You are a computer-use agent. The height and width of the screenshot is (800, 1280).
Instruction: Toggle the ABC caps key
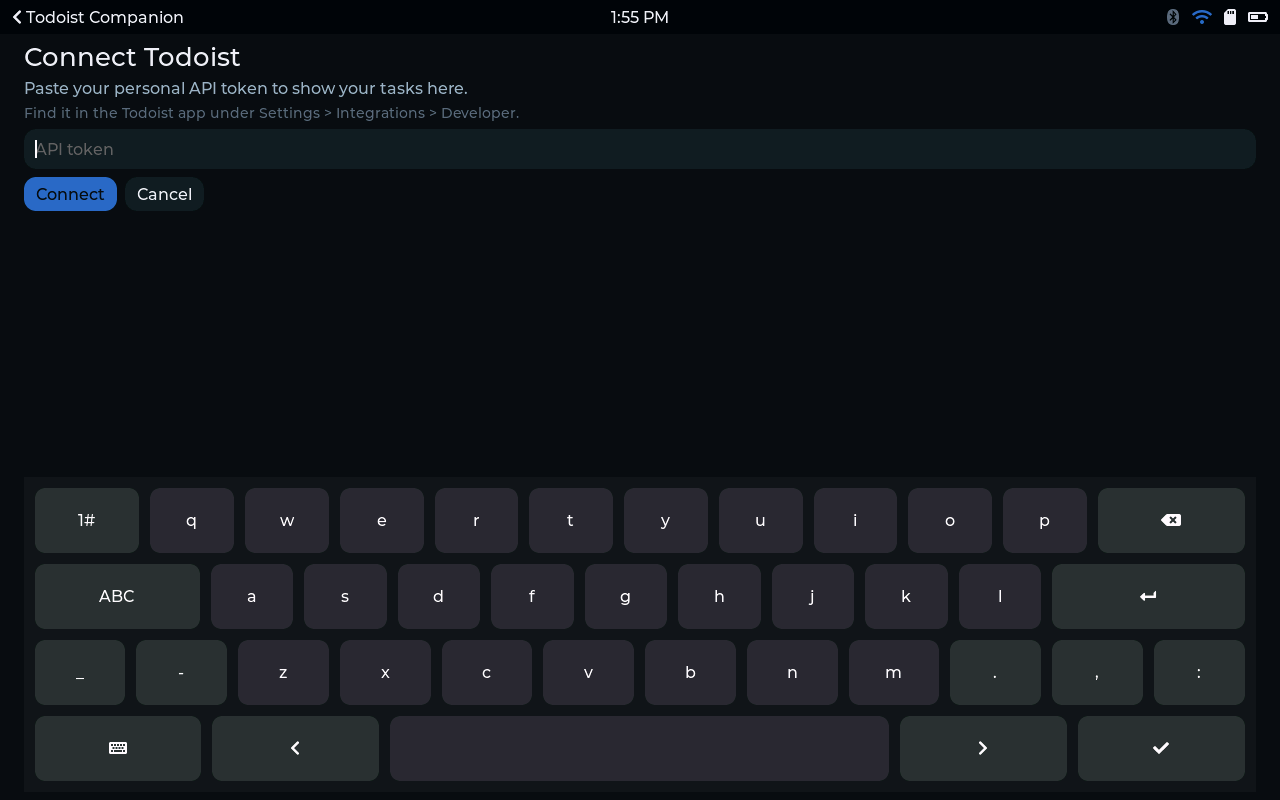[117, 596]
